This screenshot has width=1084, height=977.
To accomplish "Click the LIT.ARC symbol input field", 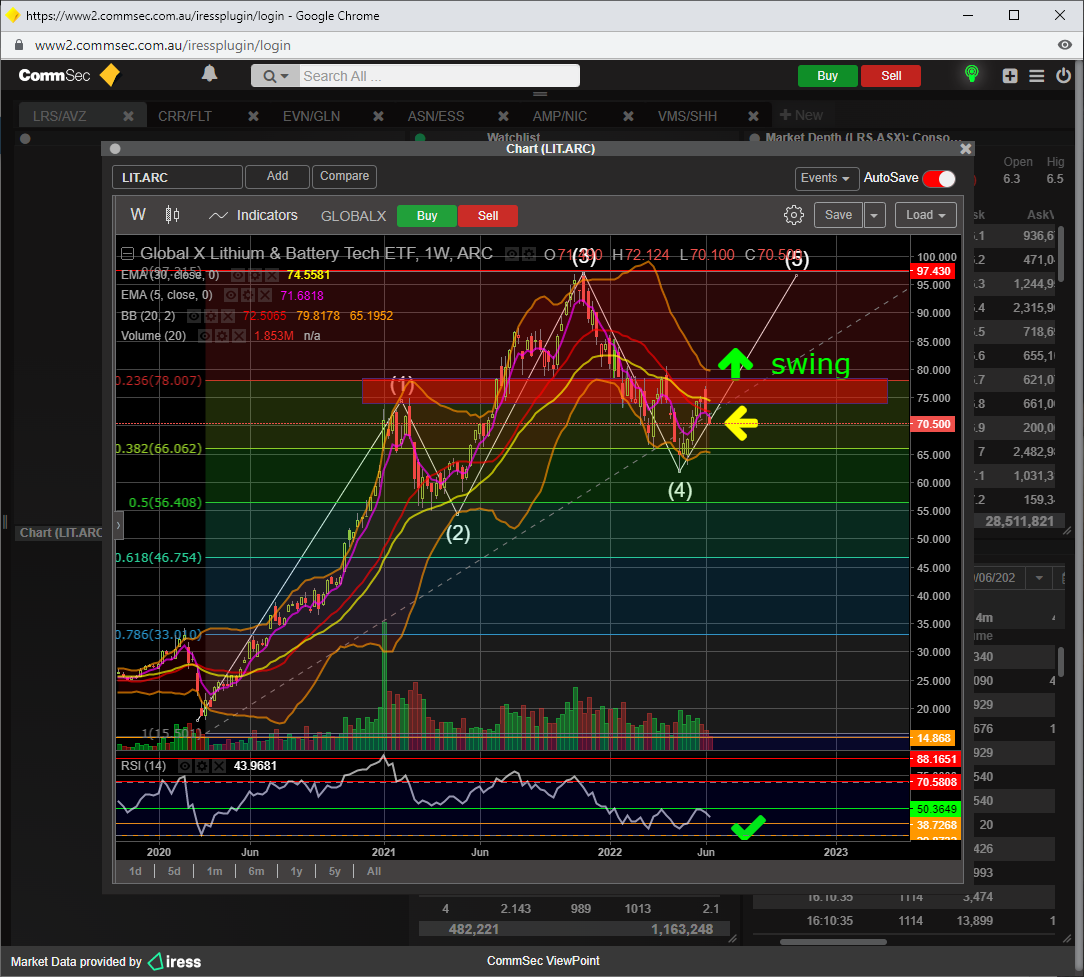I will 177,177.
